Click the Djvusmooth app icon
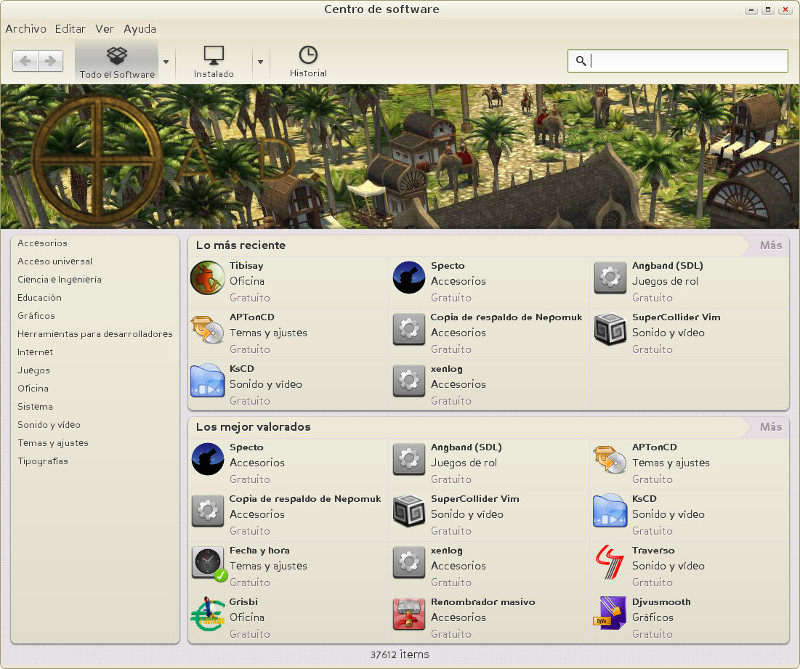The width and height of the screenshot is (800, 669). pos(610,614)
